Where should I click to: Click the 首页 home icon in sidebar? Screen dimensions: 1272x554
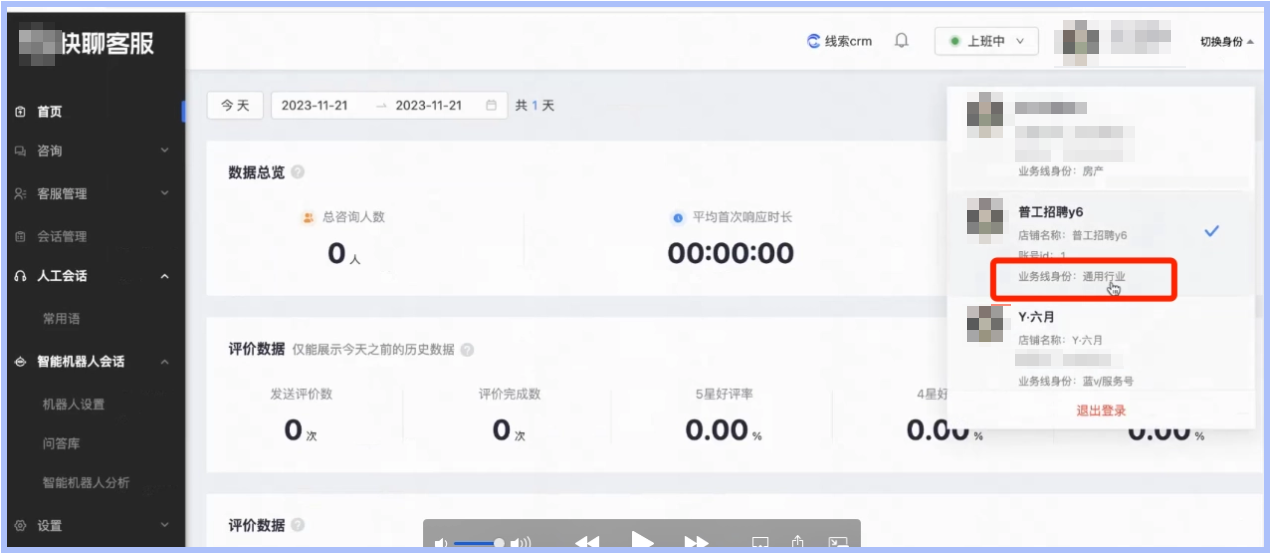tap(20, 113)
